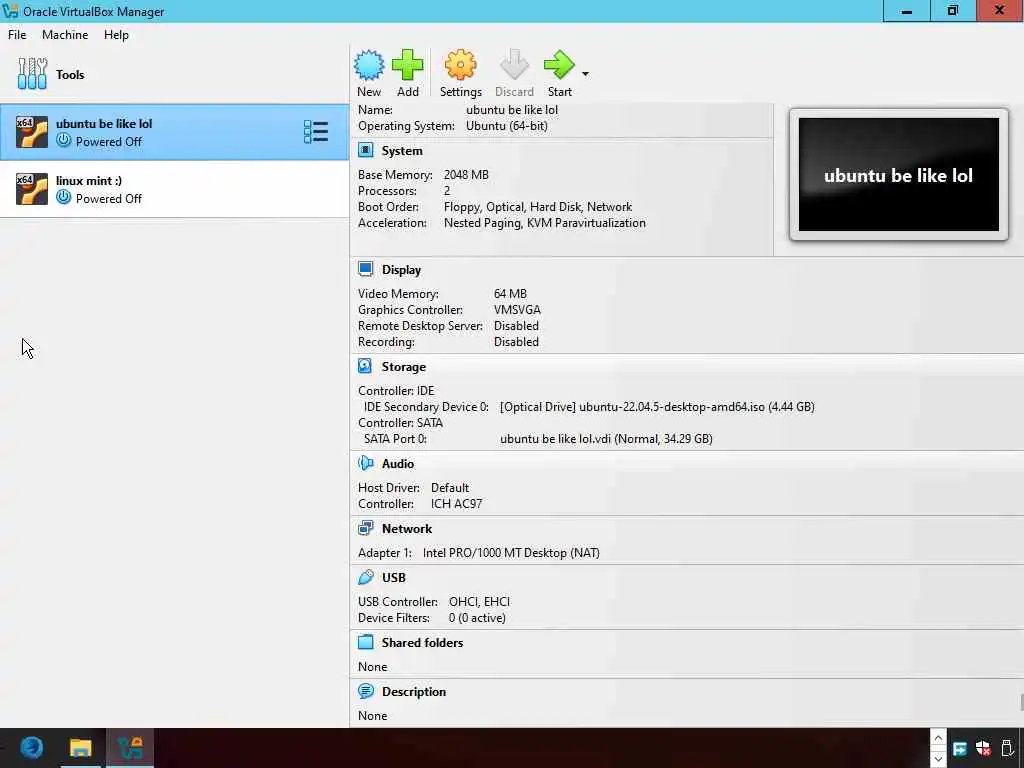Click the USB section plug icon
This screenshot has height=768, width=1024.
pos(366,577)
